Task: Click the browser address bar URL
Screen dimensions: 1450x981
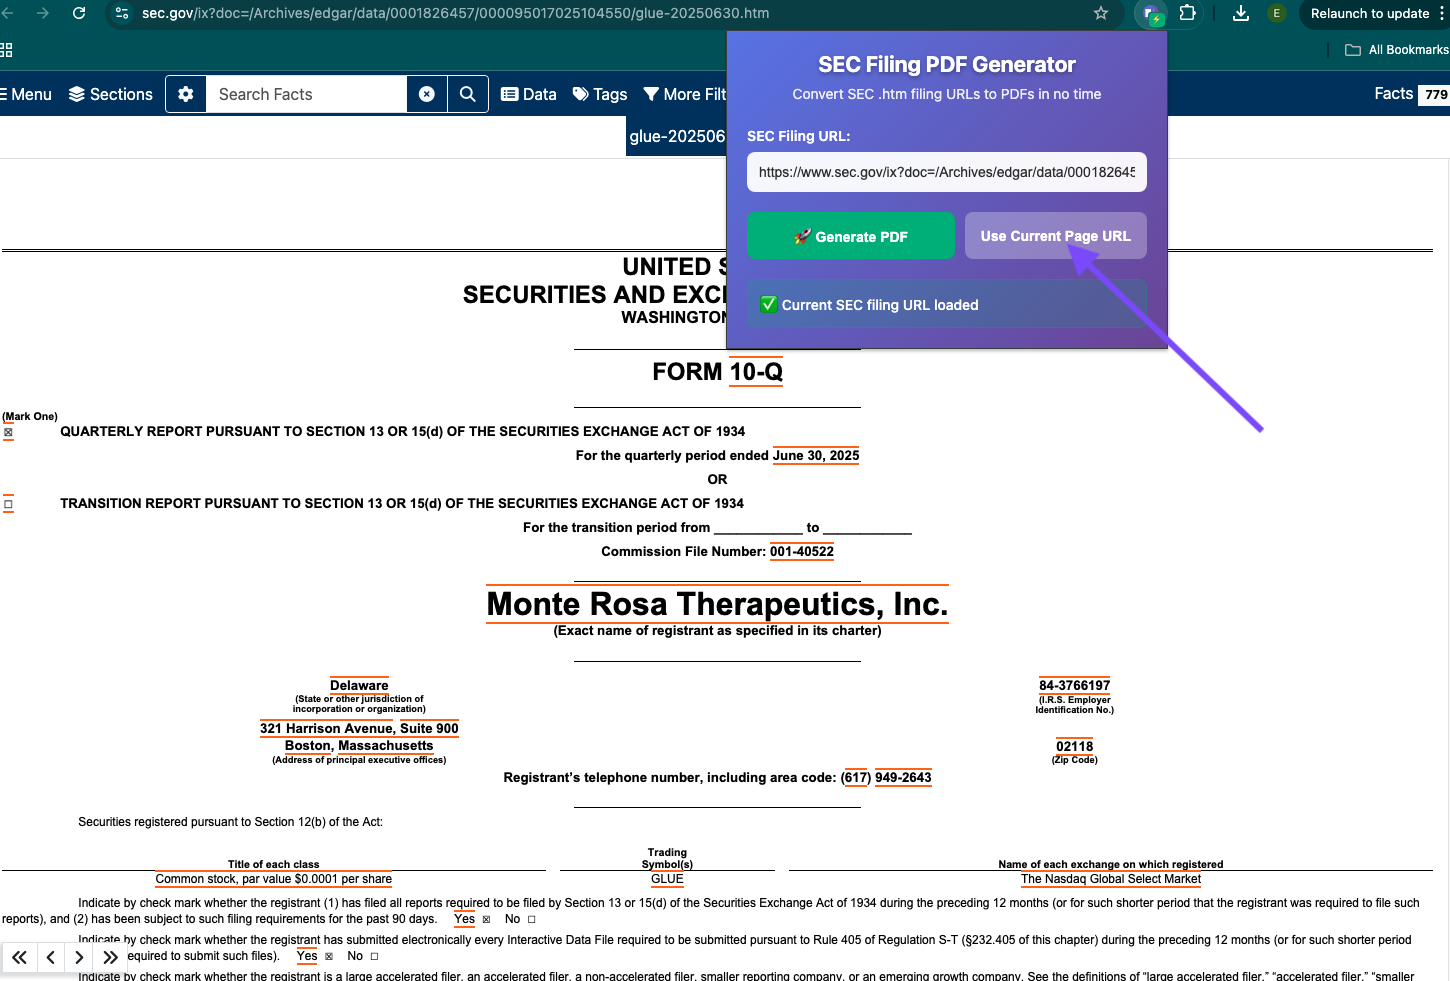Action: 455,13
